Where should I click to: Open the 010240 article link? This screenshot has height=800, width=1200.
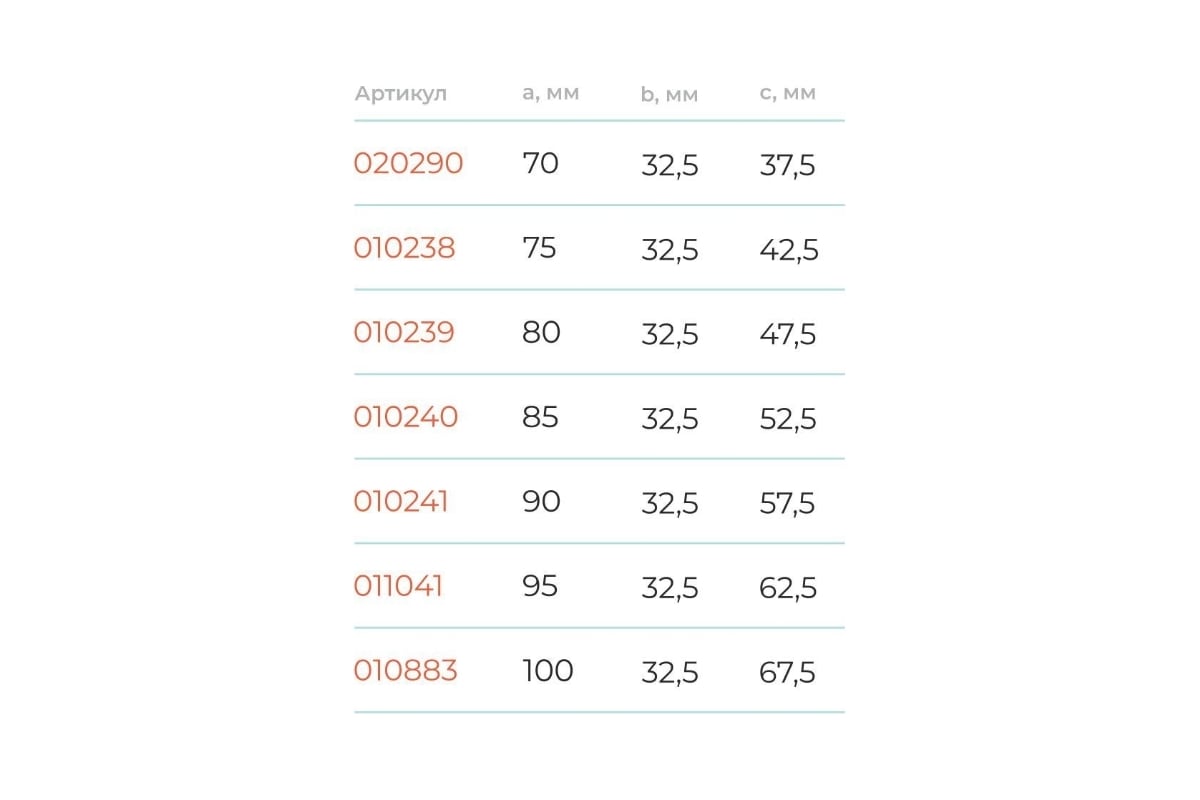405,417
